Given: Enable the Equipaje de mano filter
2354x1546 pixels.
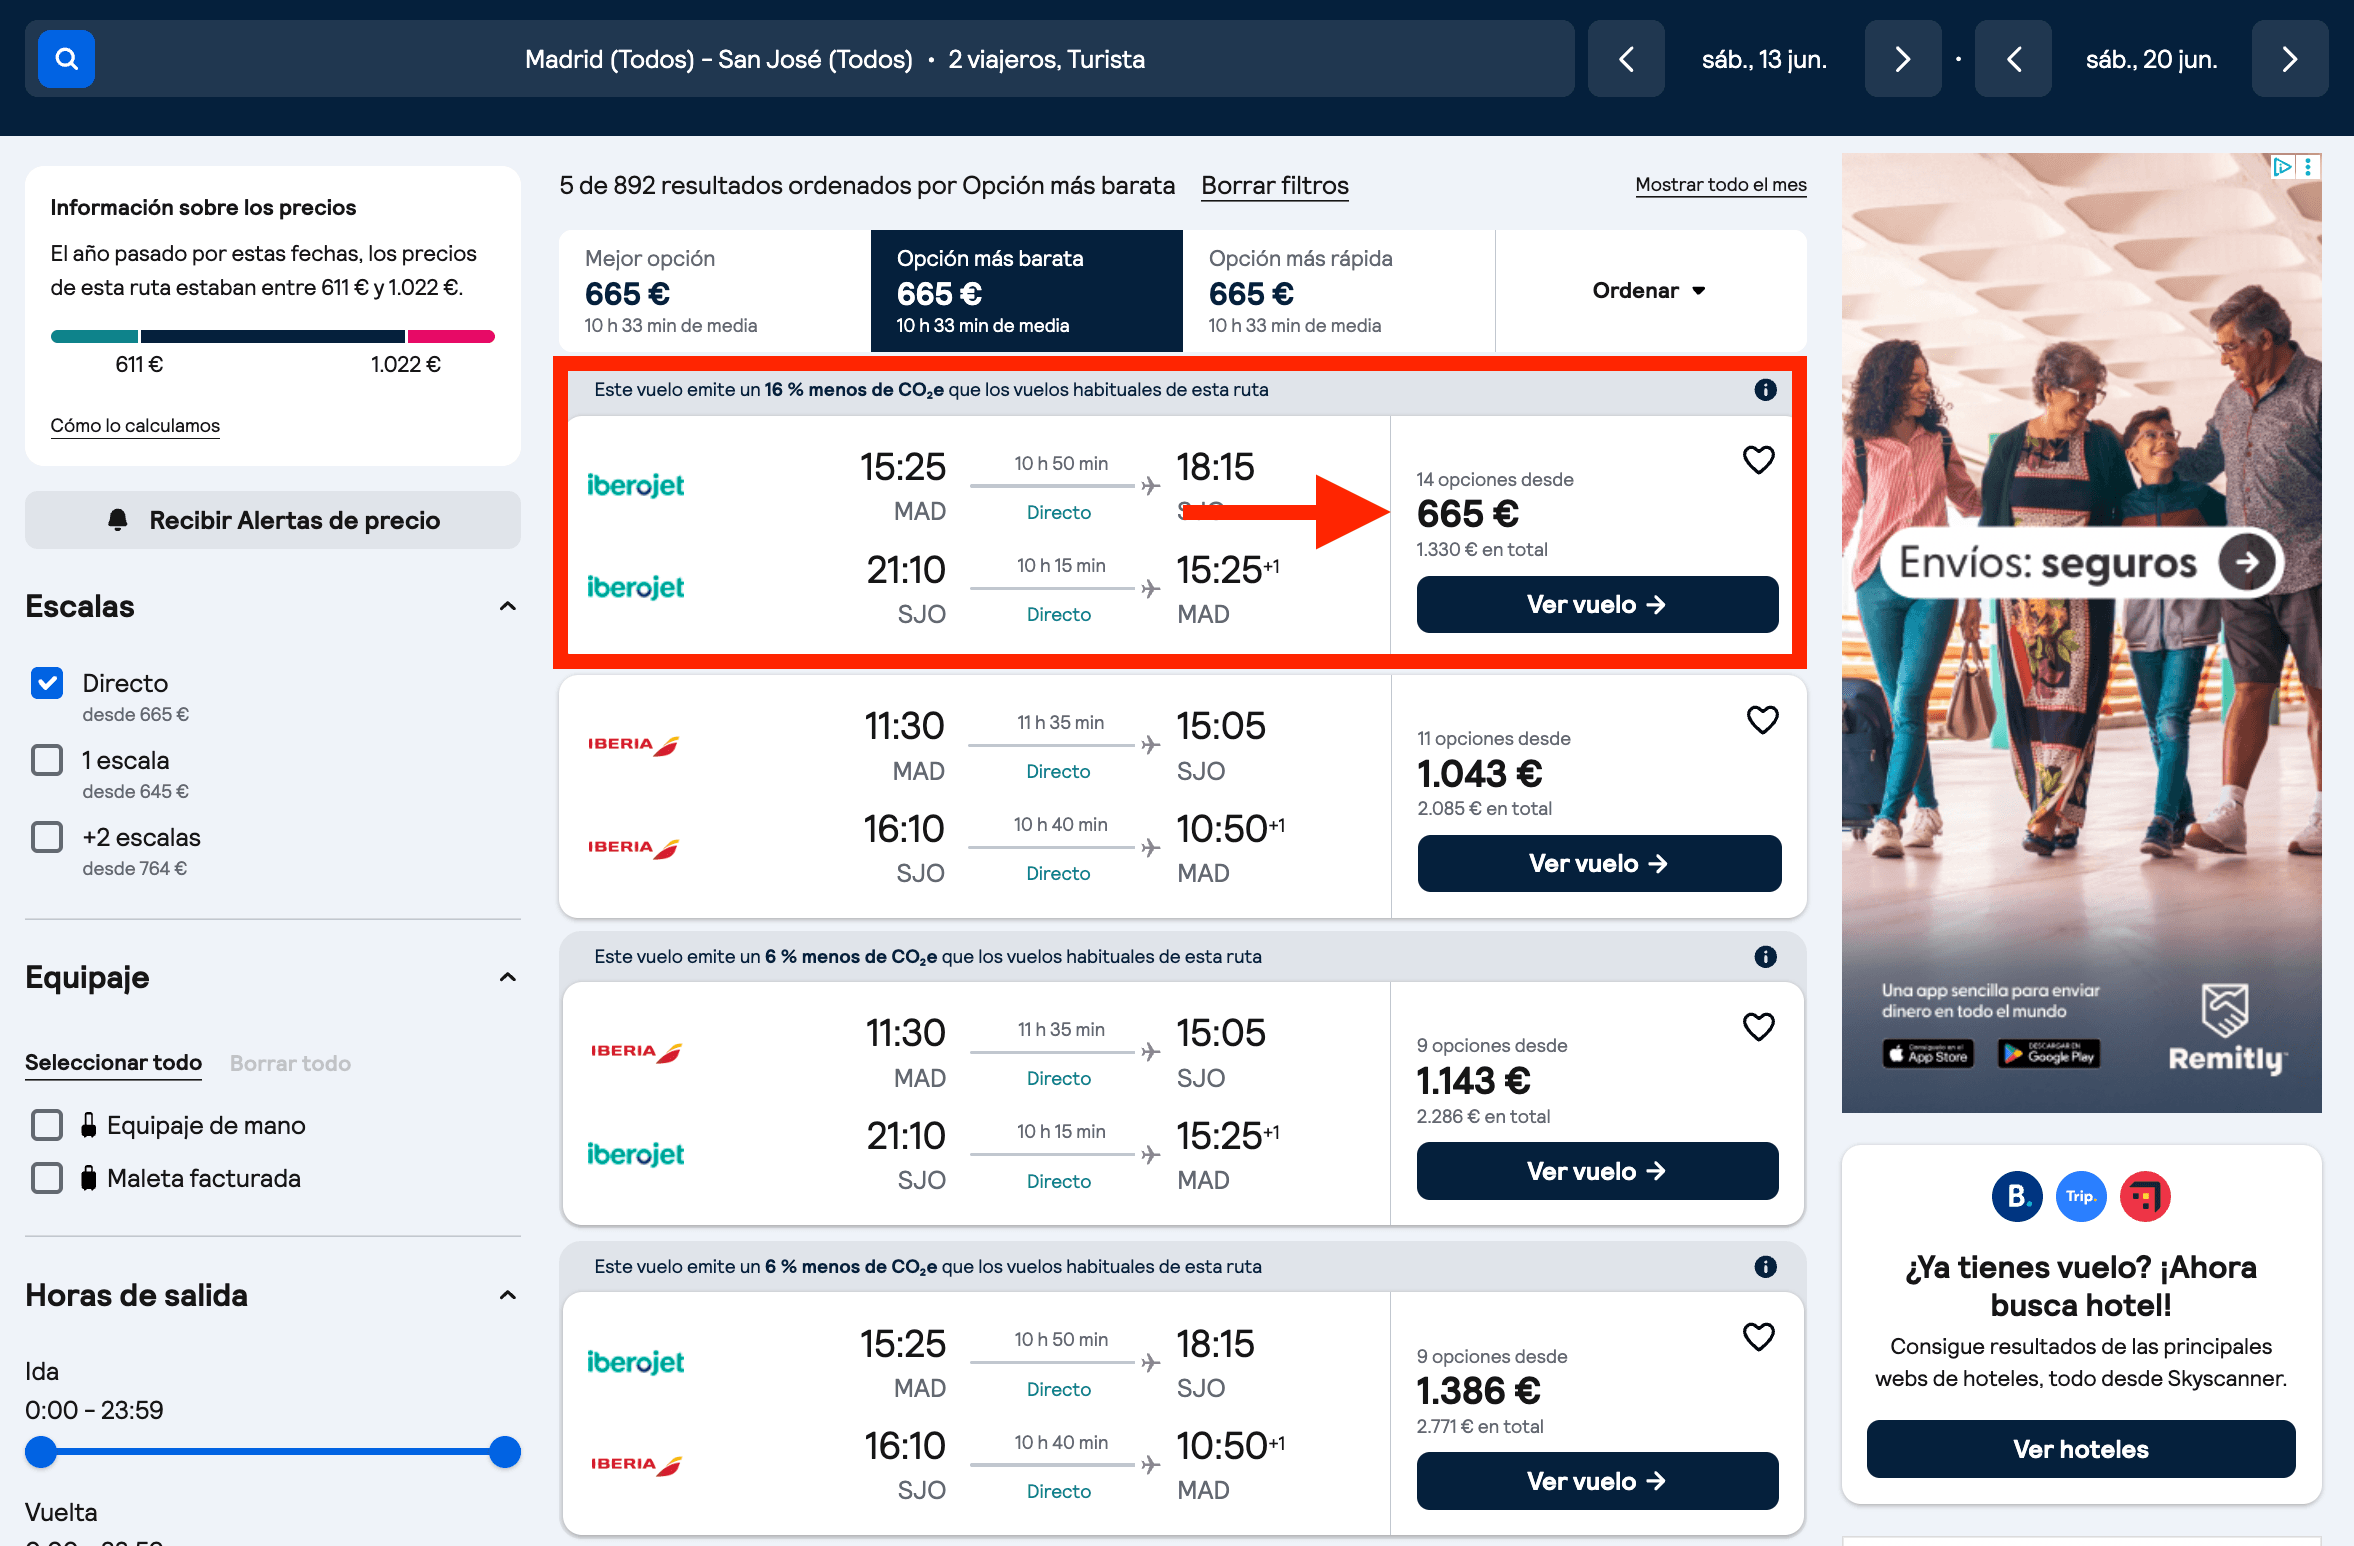Looking at the screenshot, I should [x=47, y=1125].
